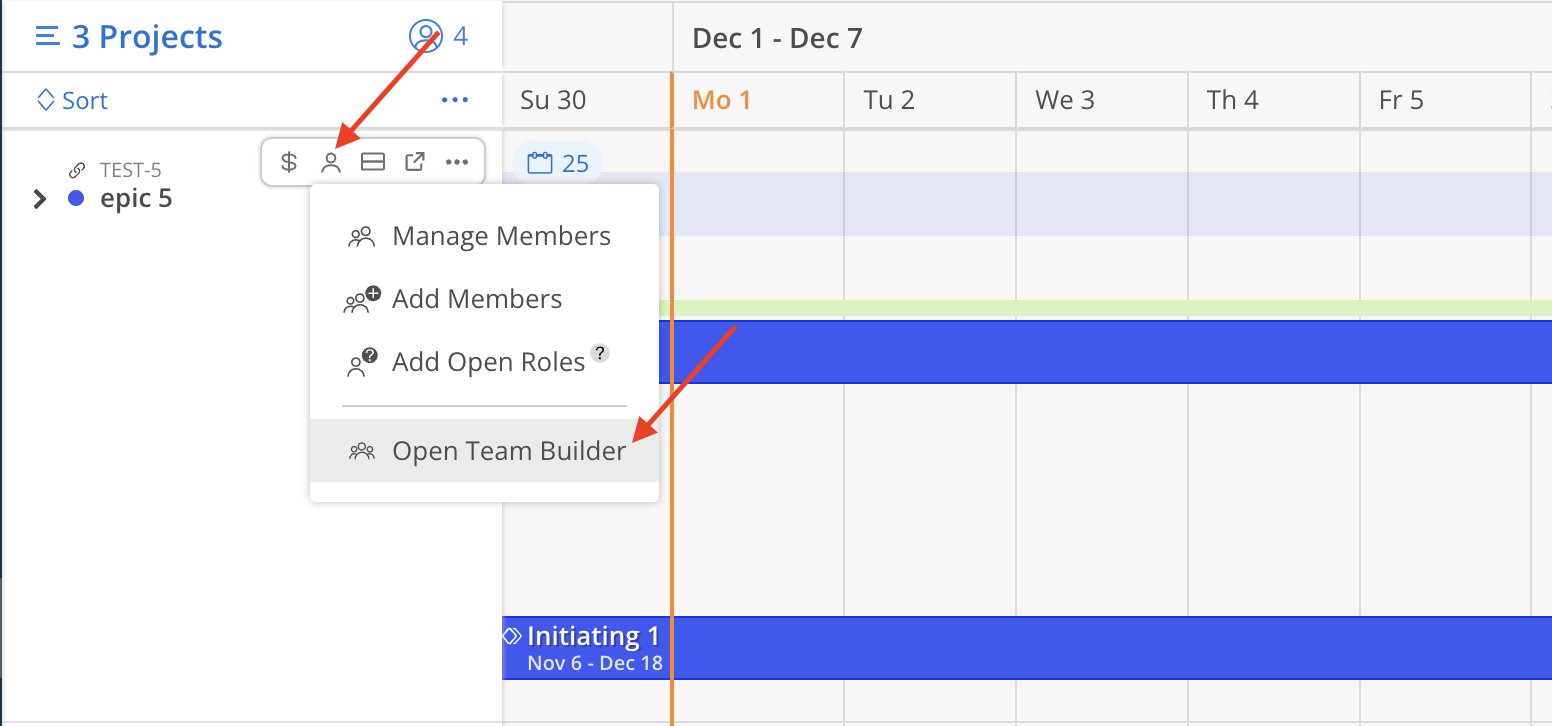The width and height of the screenshot is (1552, 726).
Task: Click the TEST-5 link icon
Action: point(77,170)
